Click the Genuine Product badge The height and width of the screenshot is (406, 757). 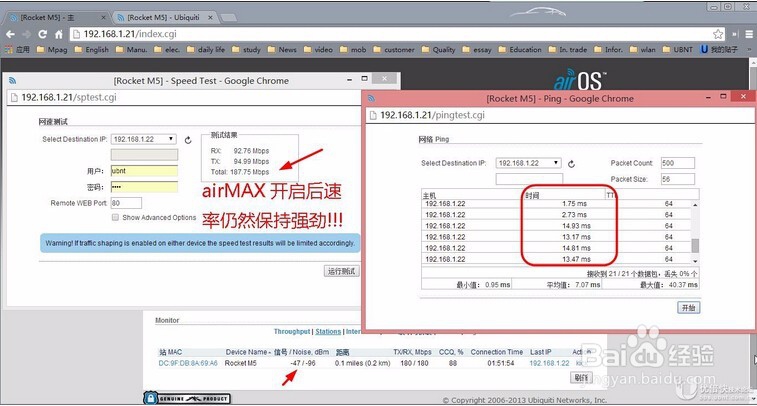[187, 398]
